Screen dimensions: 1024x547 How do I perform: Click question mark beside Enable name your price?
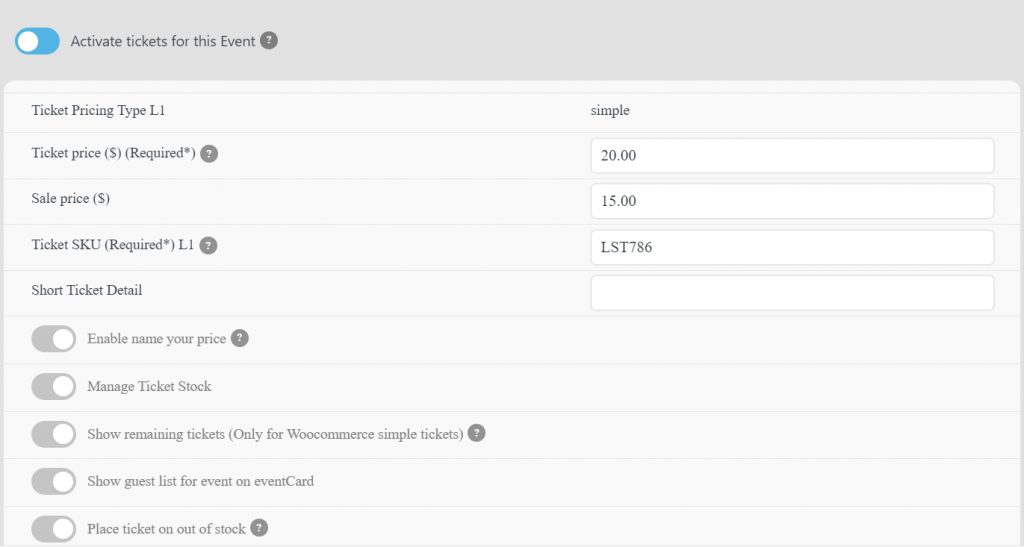[240, 338]
